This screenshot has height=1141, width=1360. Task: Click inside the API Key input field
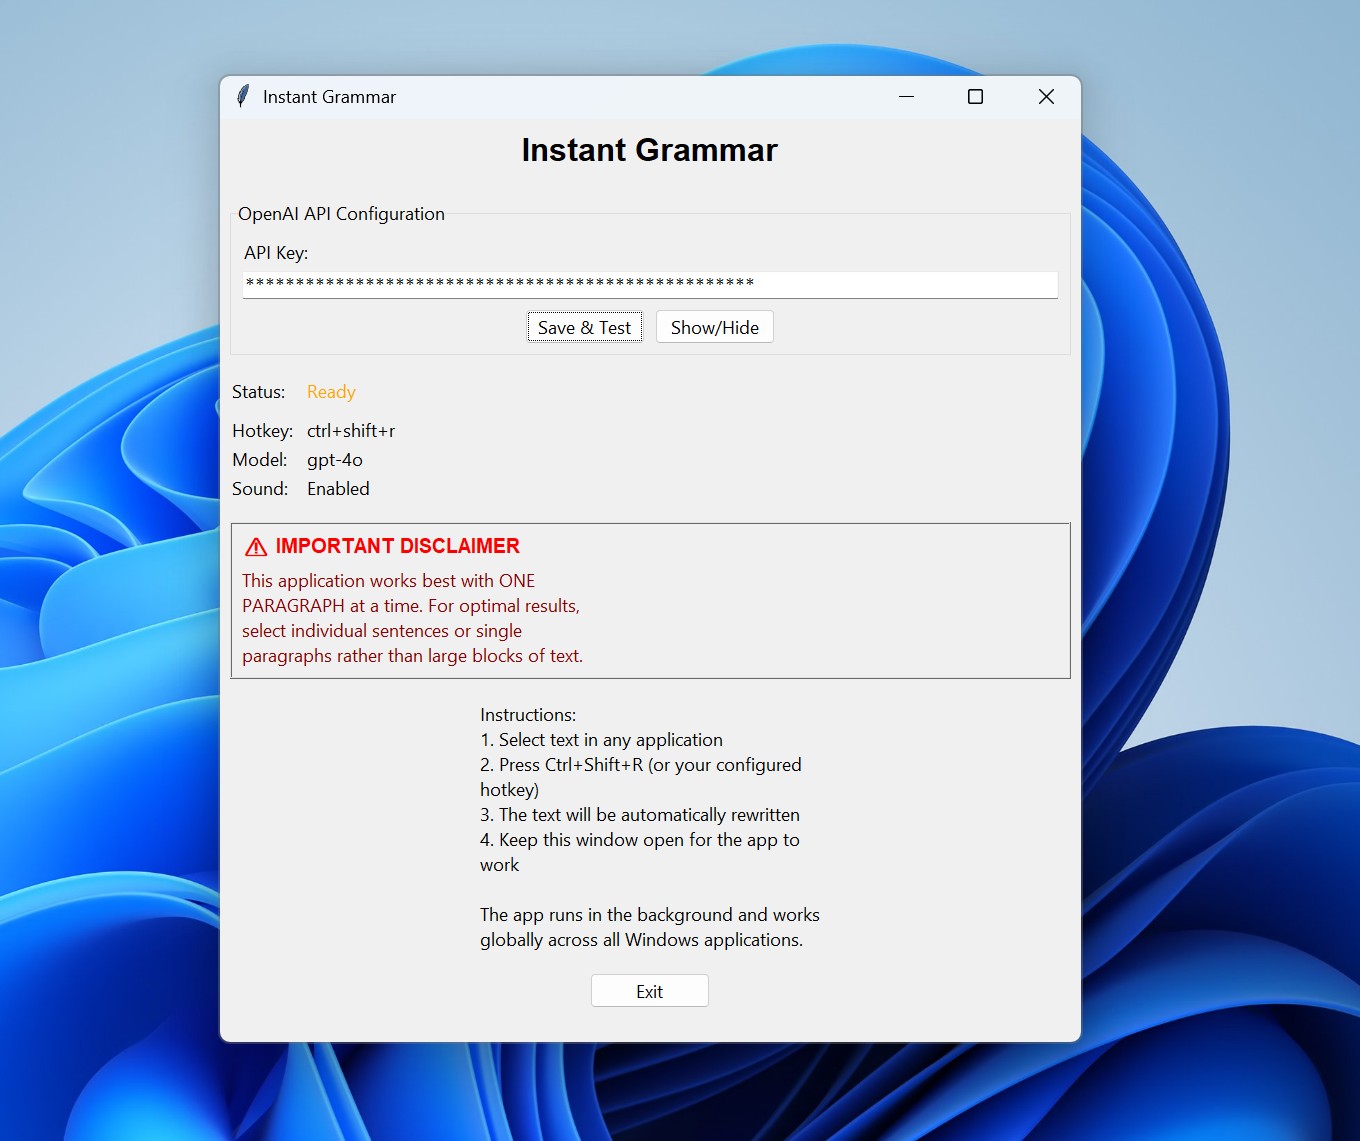pos(650,284)
